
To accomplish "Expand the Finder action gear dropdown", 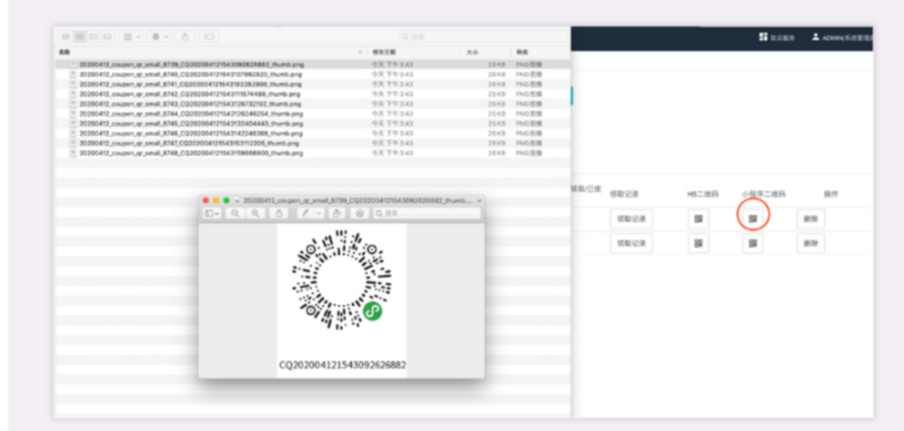I will [159, 37].
